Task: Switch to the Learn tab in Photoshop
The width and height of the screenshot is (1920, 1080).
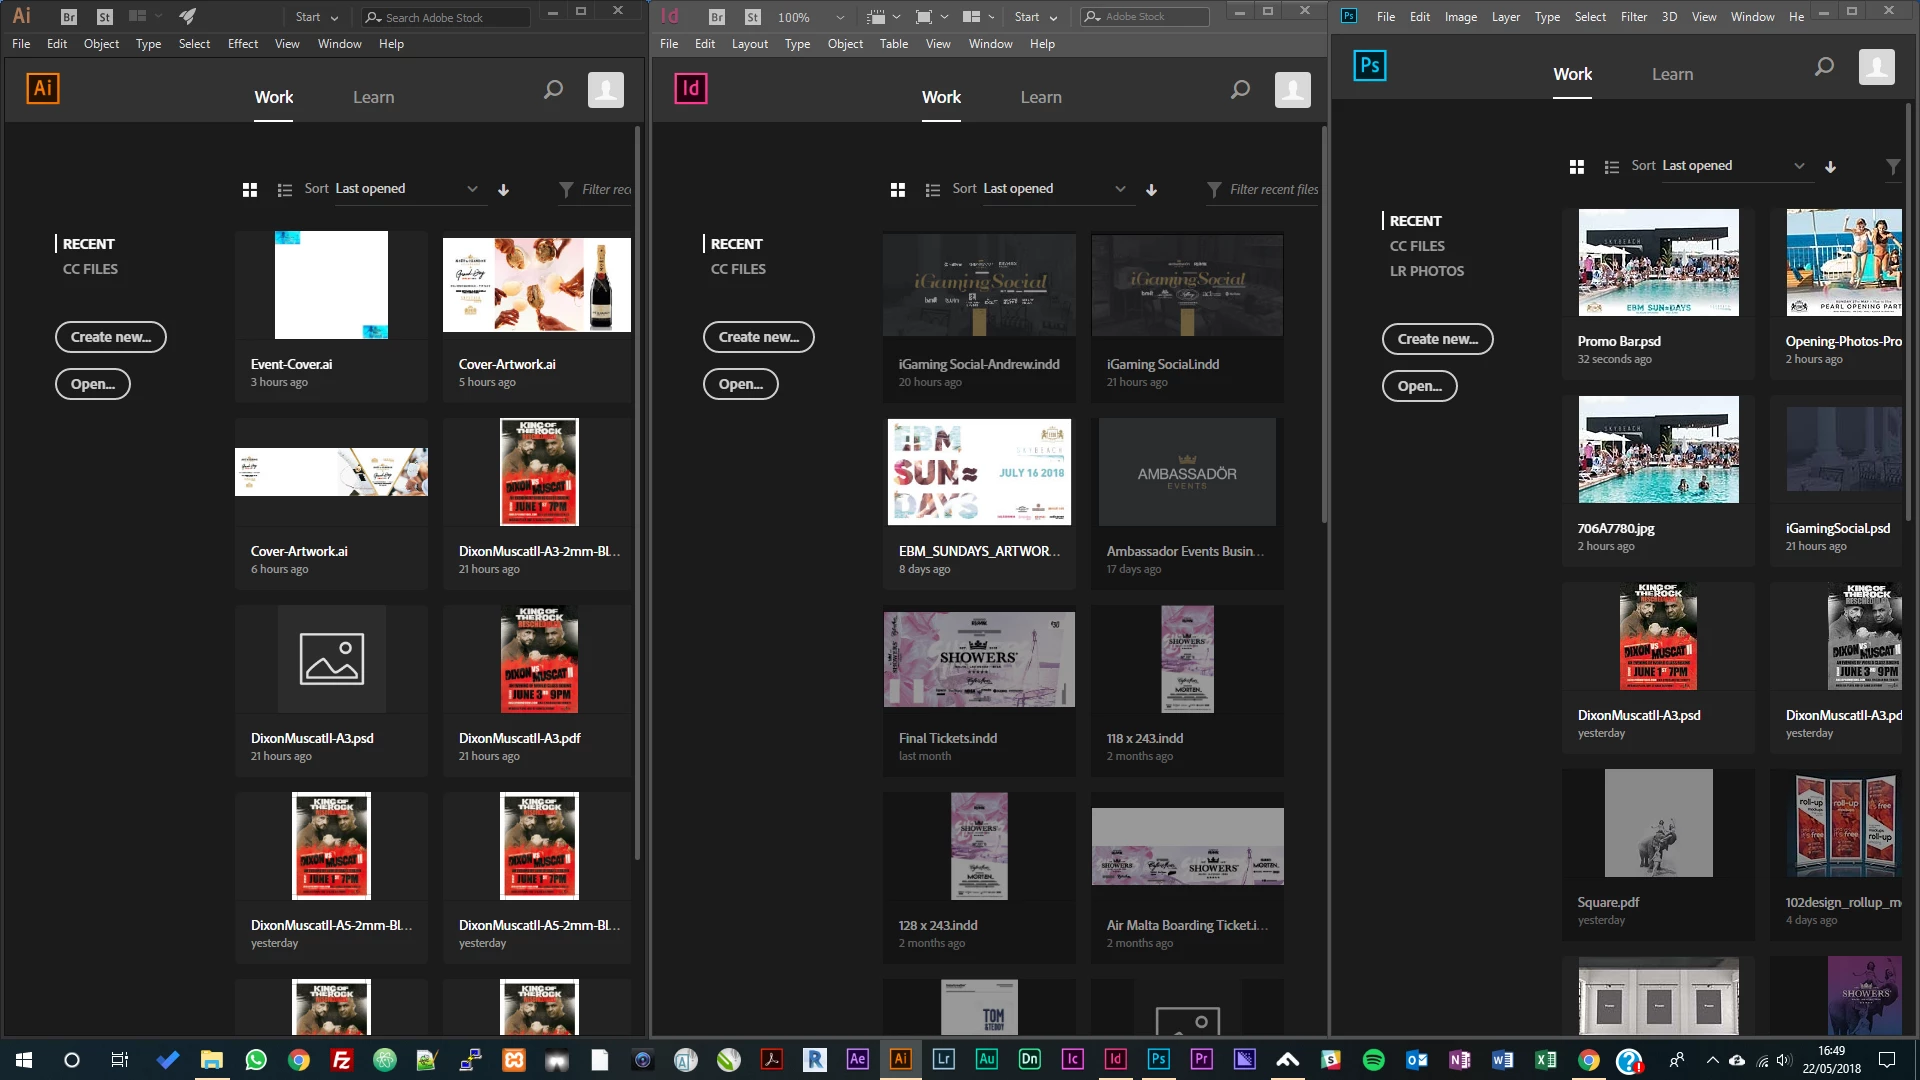Action: point(1672,74)
